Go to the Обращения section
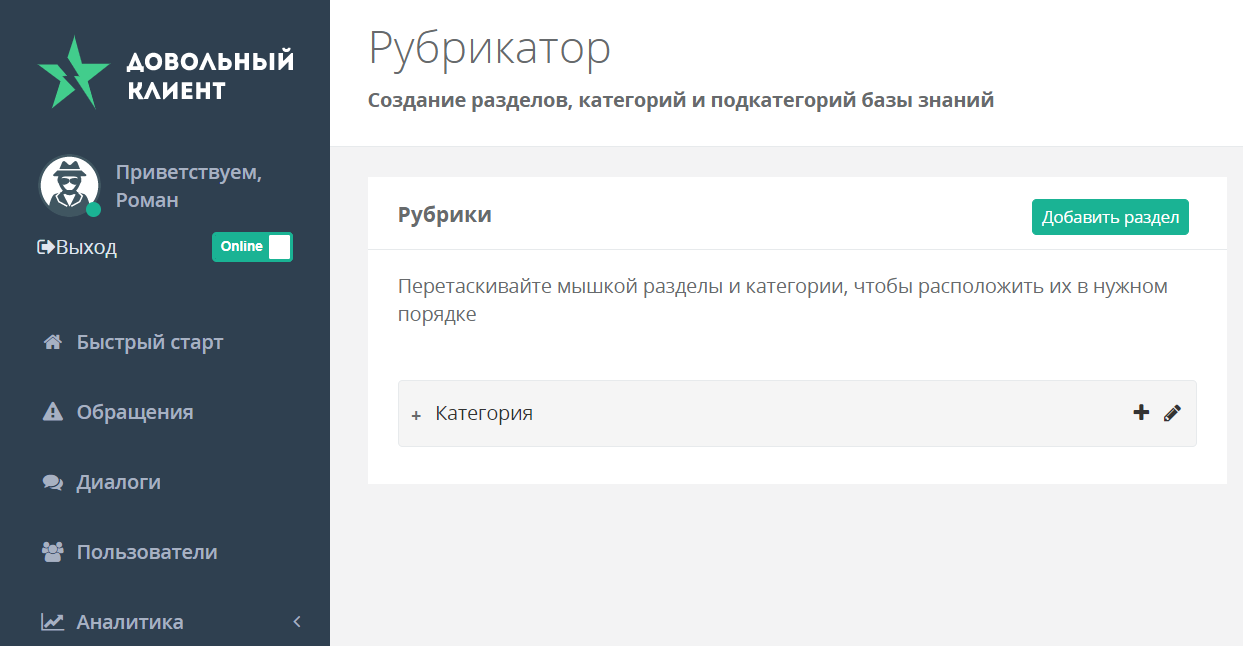Screen dimensions: 1243x646 tap(135, 412)
